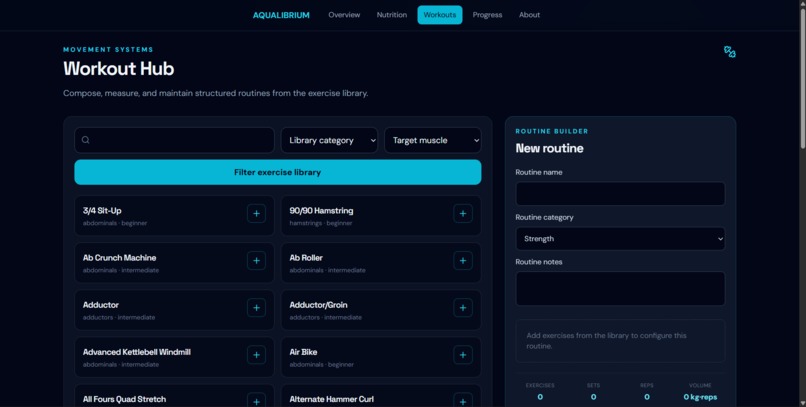The image size is (806, 407).
Task: Click the search magnifier icon
Action: 85,140
